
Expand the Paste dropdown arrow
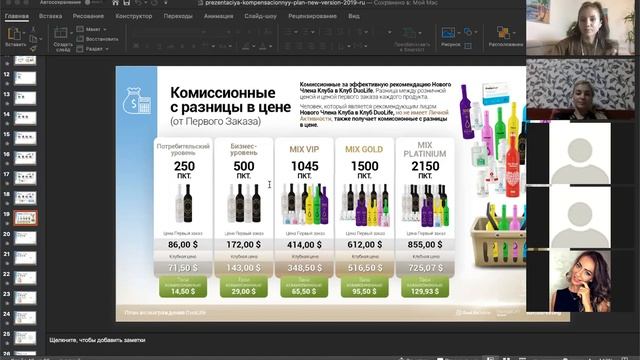pyautogui.click(x=24, y=33)
